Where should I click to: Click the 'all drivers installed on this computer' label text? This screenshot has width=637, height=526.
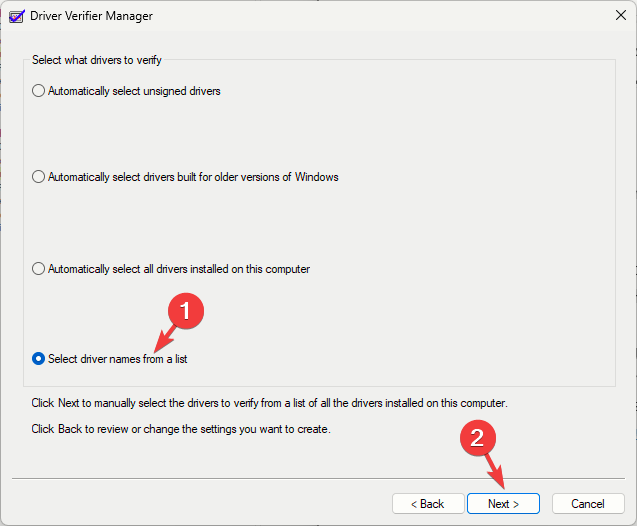[x=179, y=269]
